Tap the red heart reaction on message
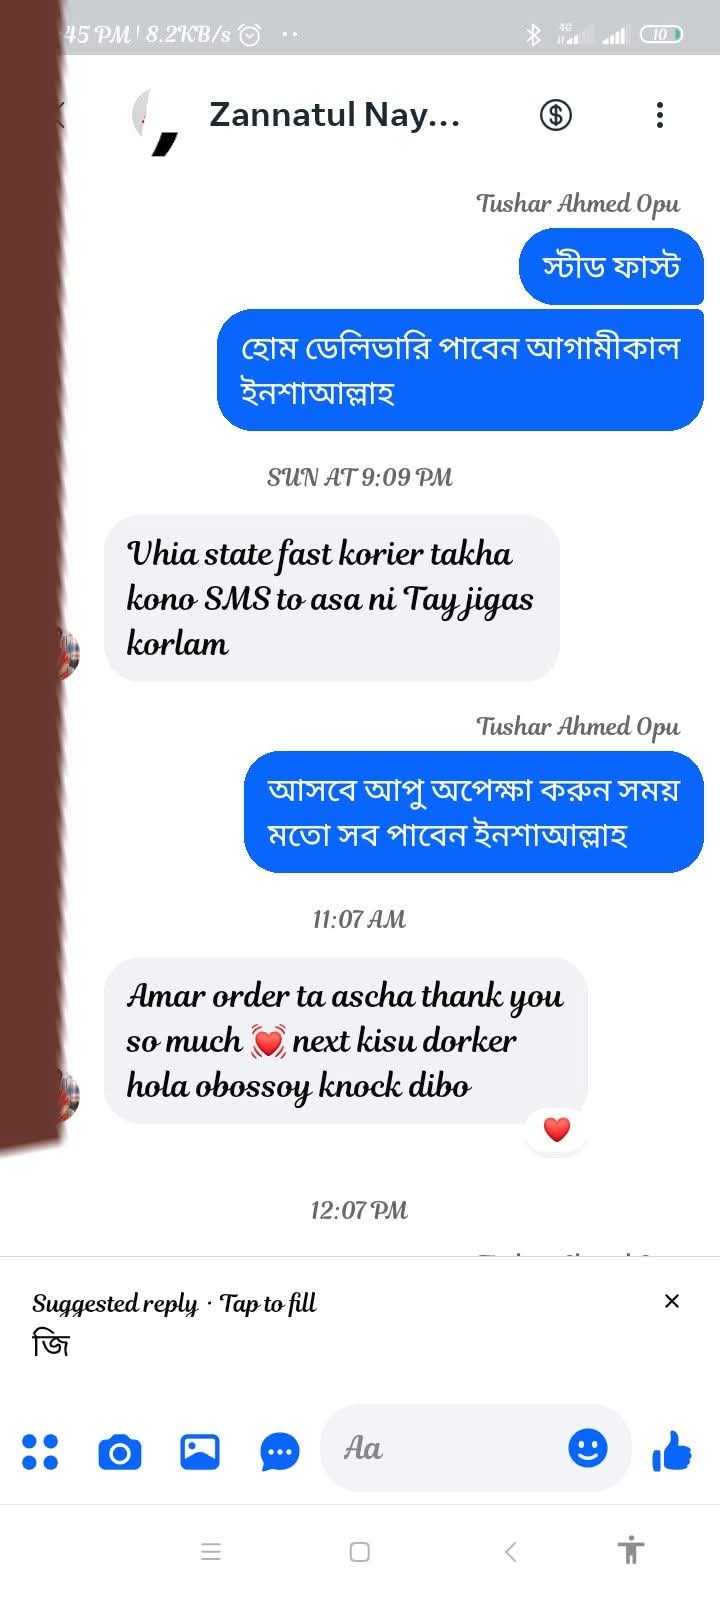The width and height of the screenshot is (720, 1600). (x=557, y=1130)
